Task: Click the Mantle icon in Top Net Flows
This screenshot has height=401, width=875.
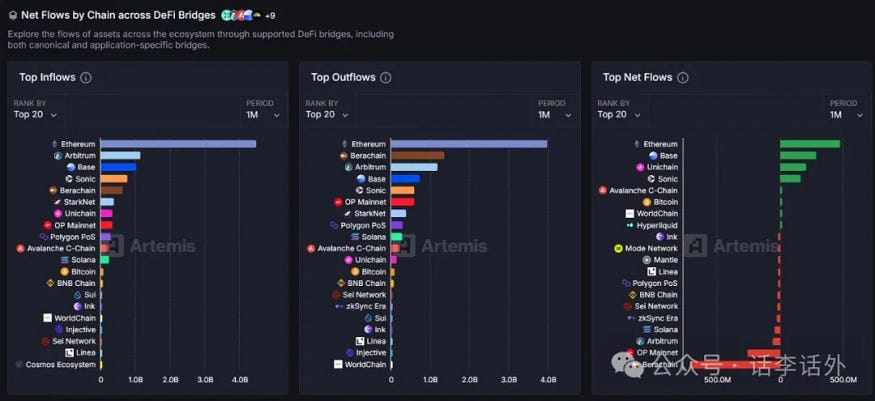Action: point(646,260)
